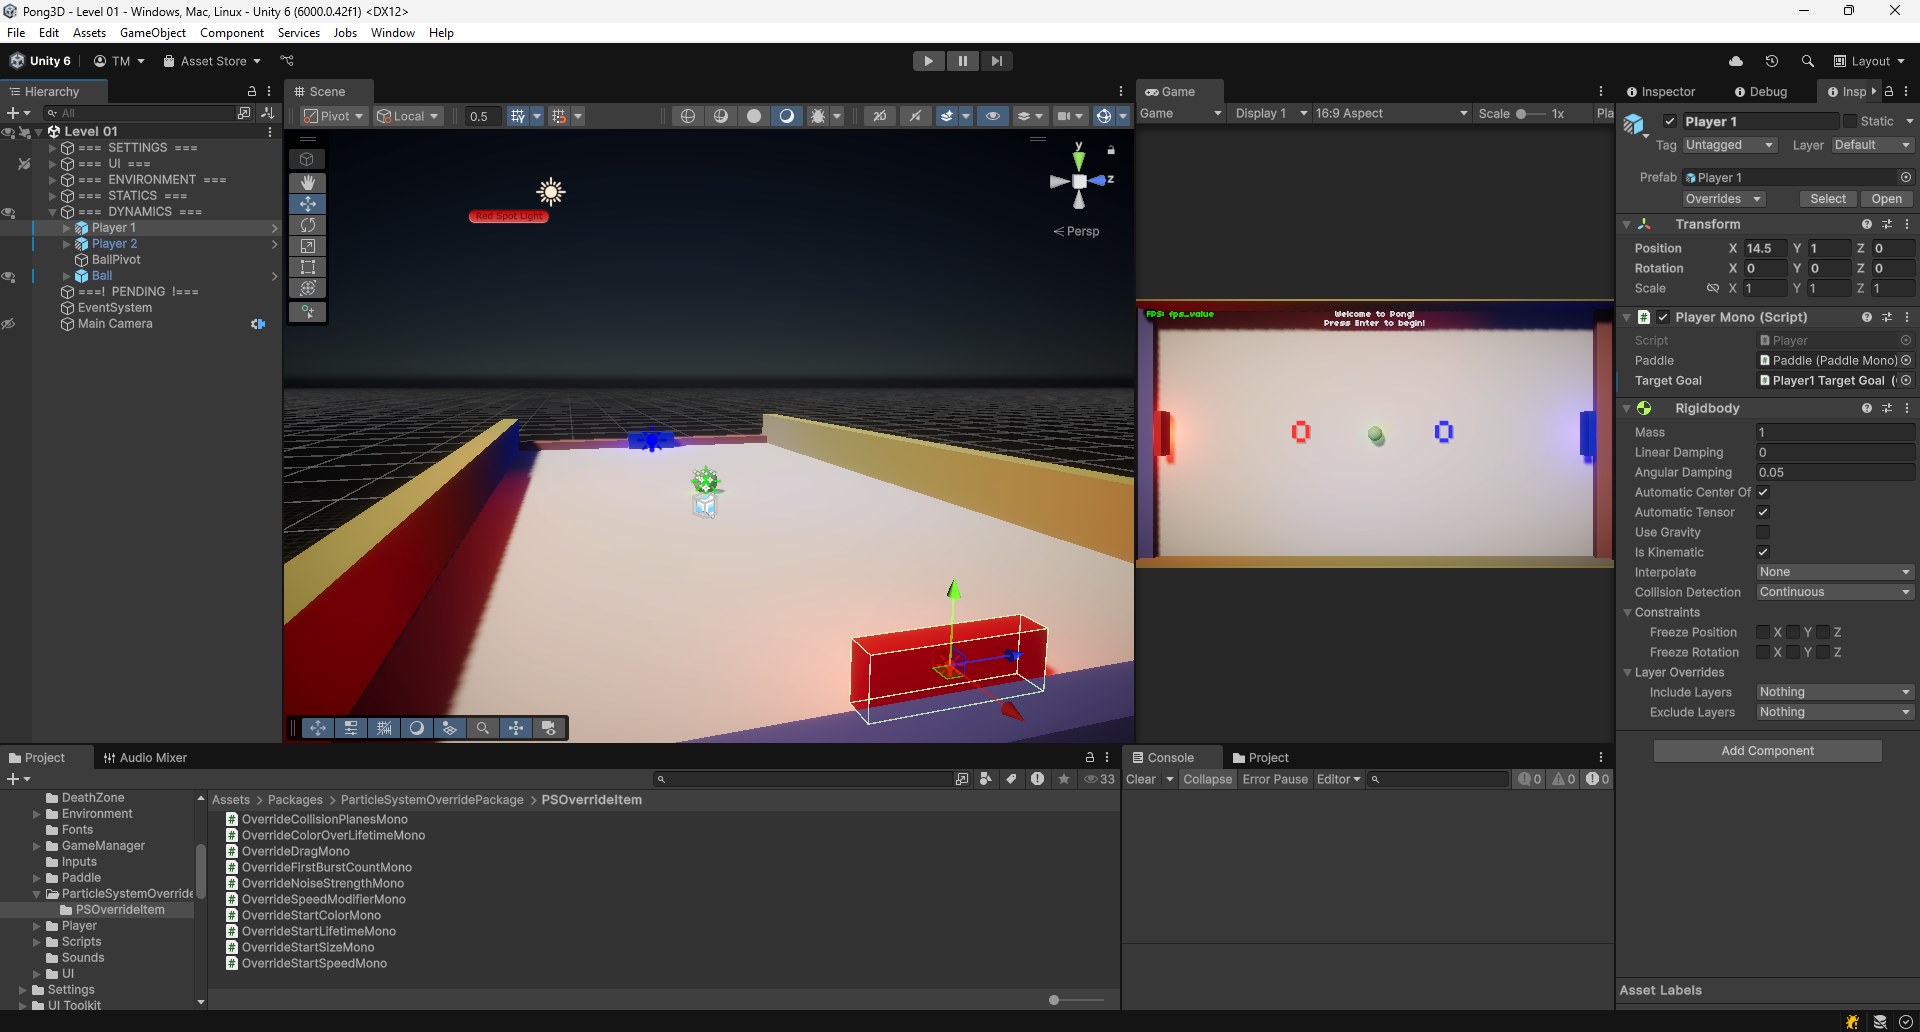Click the Add Component button

1767,751
